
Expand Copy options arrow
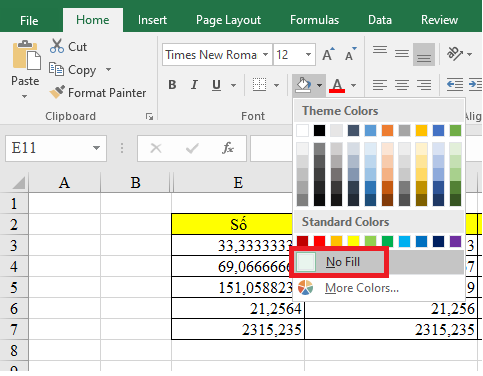coord(109,69)
